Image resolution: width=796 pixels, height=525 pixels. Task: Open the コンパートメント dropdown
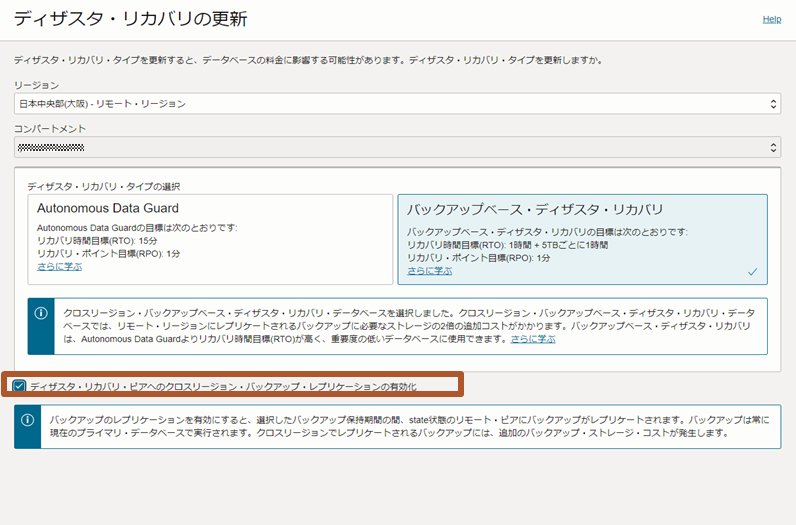click(397, 147)
